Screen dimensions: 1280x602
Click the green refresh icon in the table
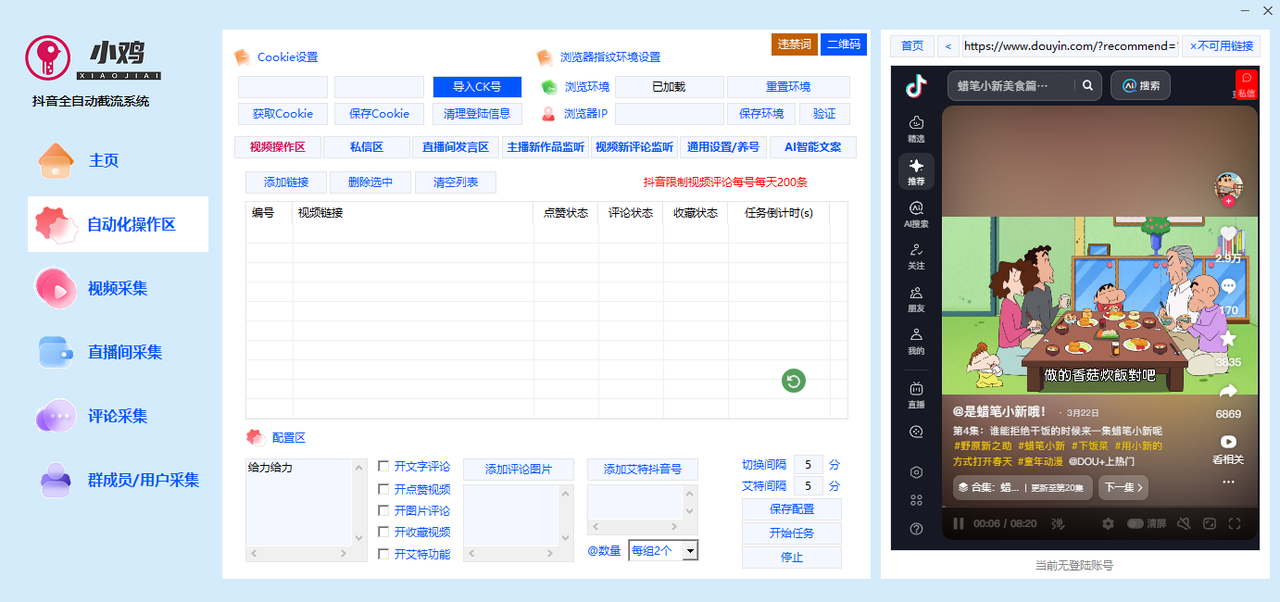tap(793, 381)
